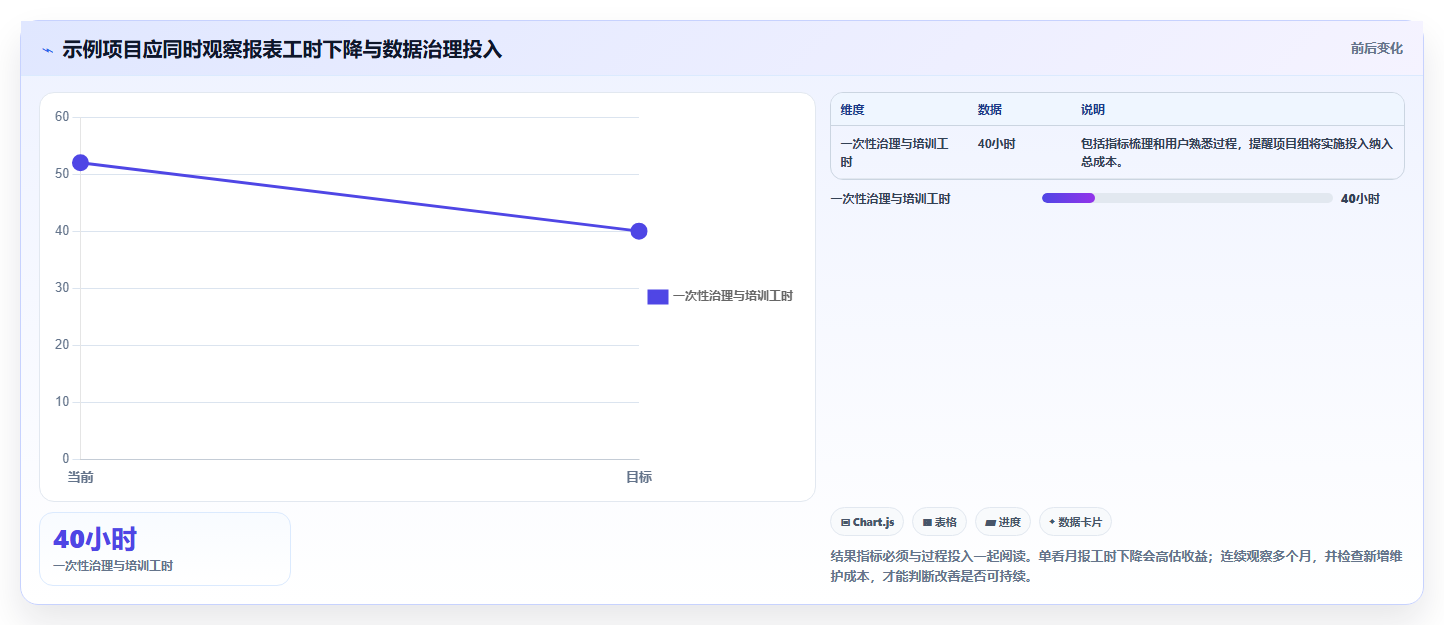Click the icon in the 进度 tag
1444x625 pixels.
(x=990, y=522)
